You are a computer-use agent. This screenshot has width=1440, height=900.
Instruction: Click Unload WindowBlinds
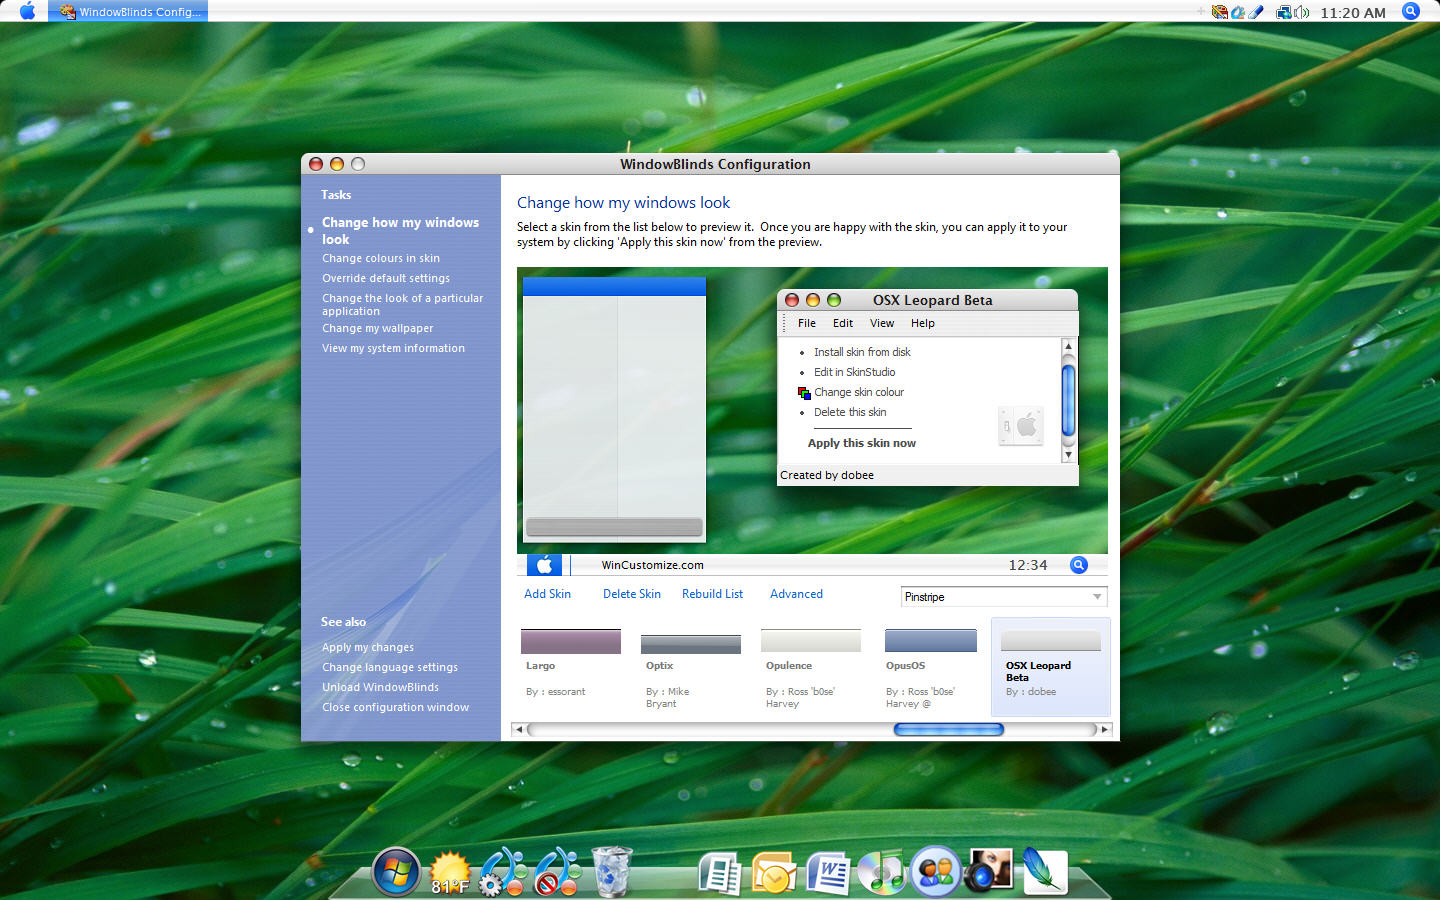click(381, 687)
